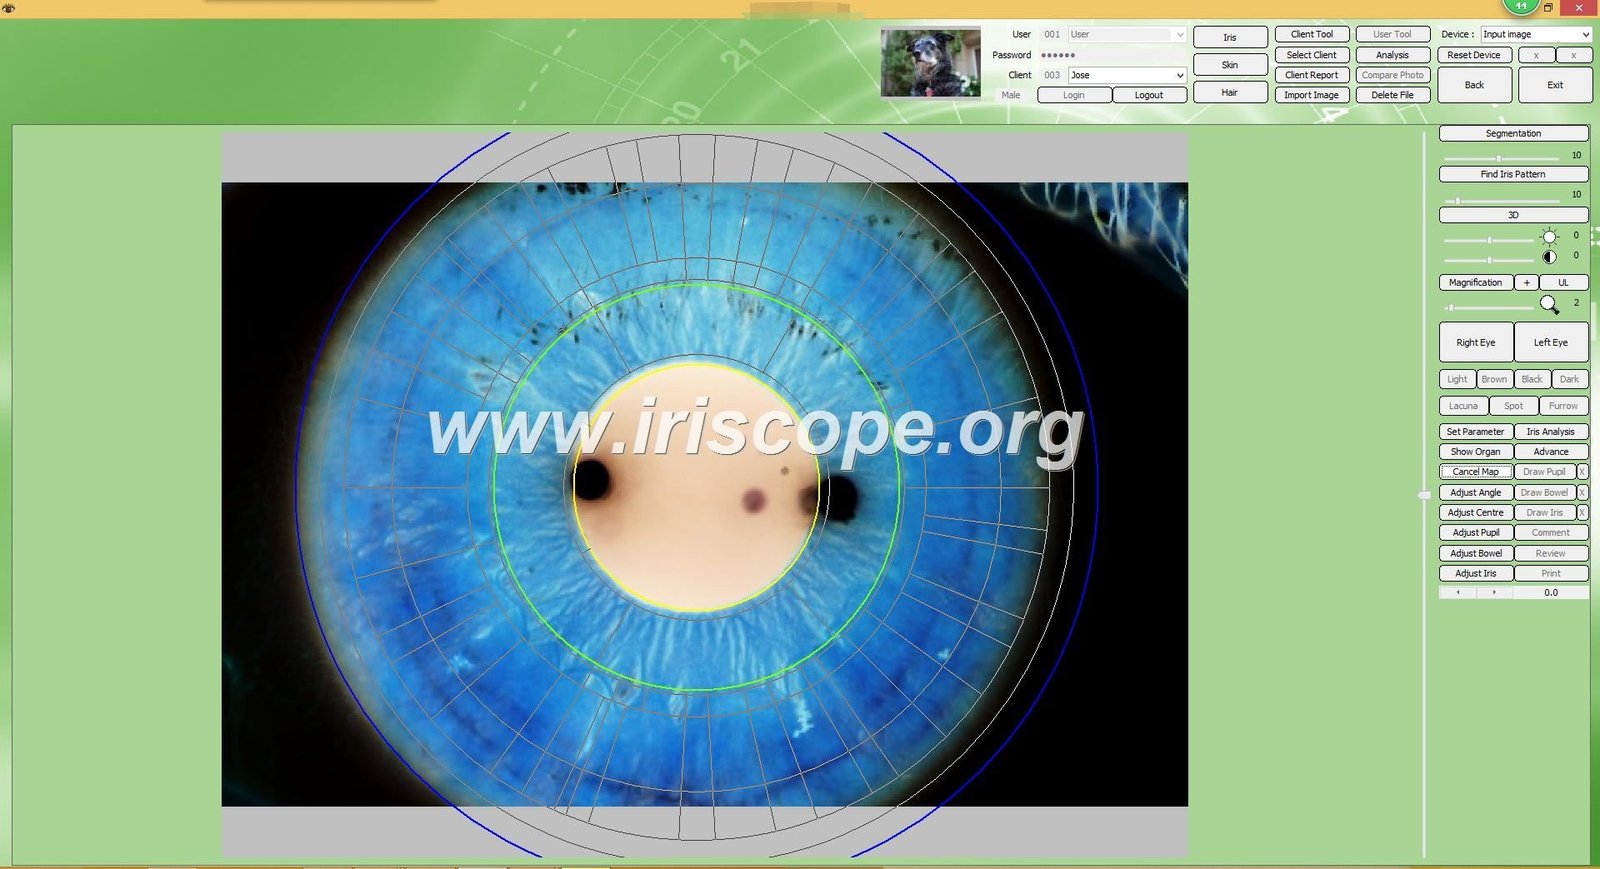
Task: Select the Furrow marker type
Action: tap(1564, 406)
